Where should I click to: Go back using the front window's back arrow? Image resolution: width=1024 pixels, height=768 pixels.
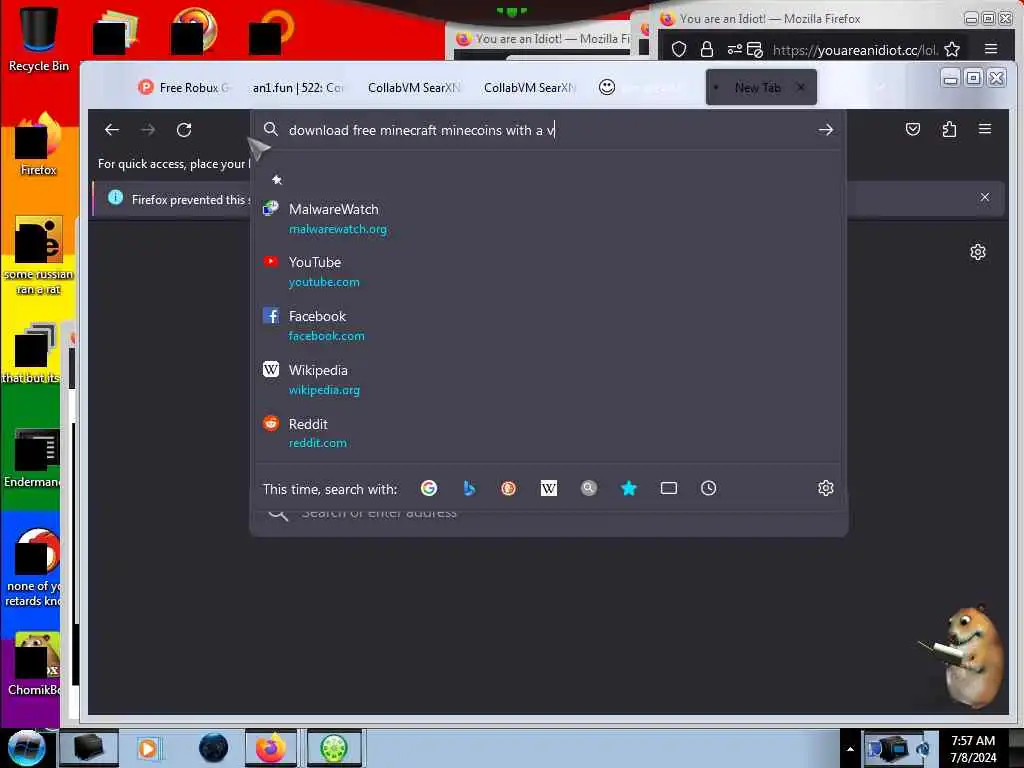pos(112,130)
